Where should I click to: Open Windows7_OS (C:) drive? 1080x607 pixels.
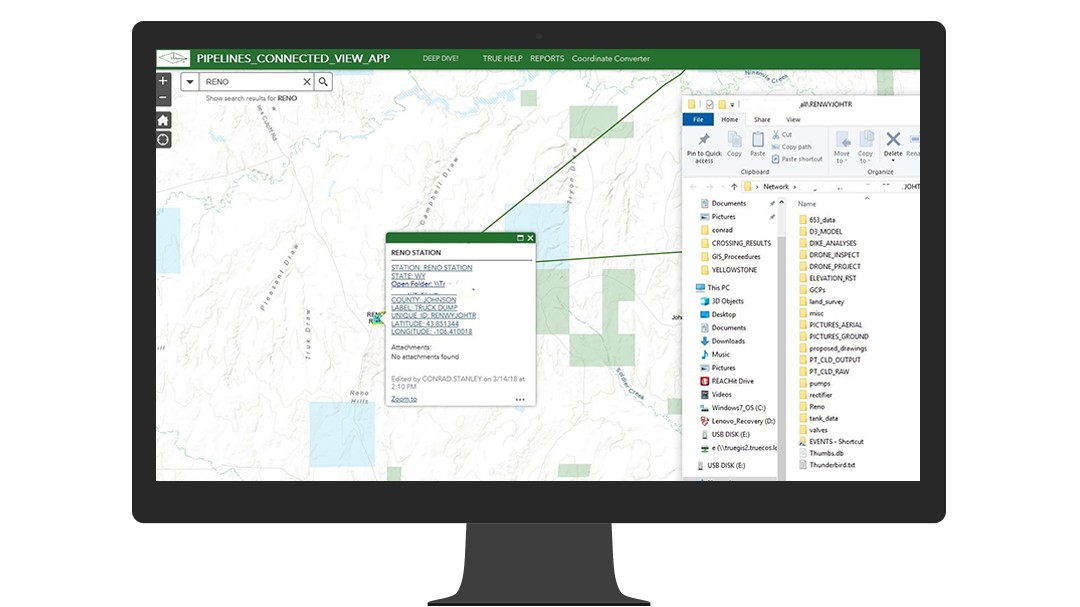pos(738,408)
